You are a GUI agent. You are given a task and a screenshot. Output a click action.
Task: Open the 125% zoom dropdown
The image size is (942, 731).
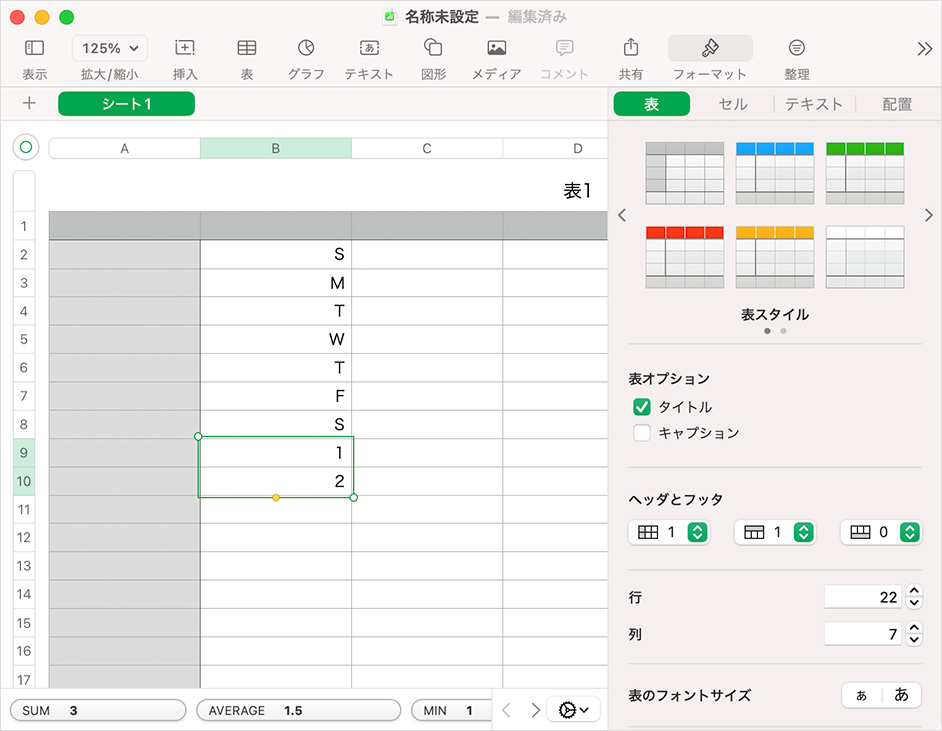(110, 48)
